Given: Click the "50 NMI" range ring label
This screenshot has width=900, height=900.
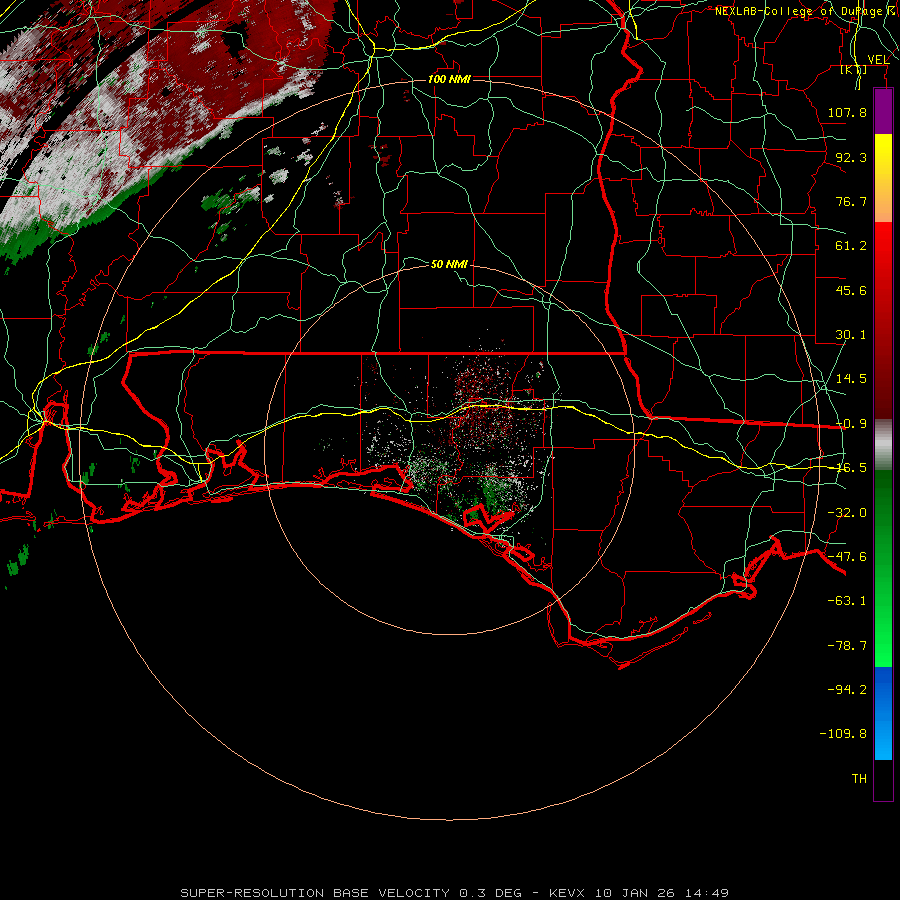Looking at the screenshot, I should pos(449,264).
